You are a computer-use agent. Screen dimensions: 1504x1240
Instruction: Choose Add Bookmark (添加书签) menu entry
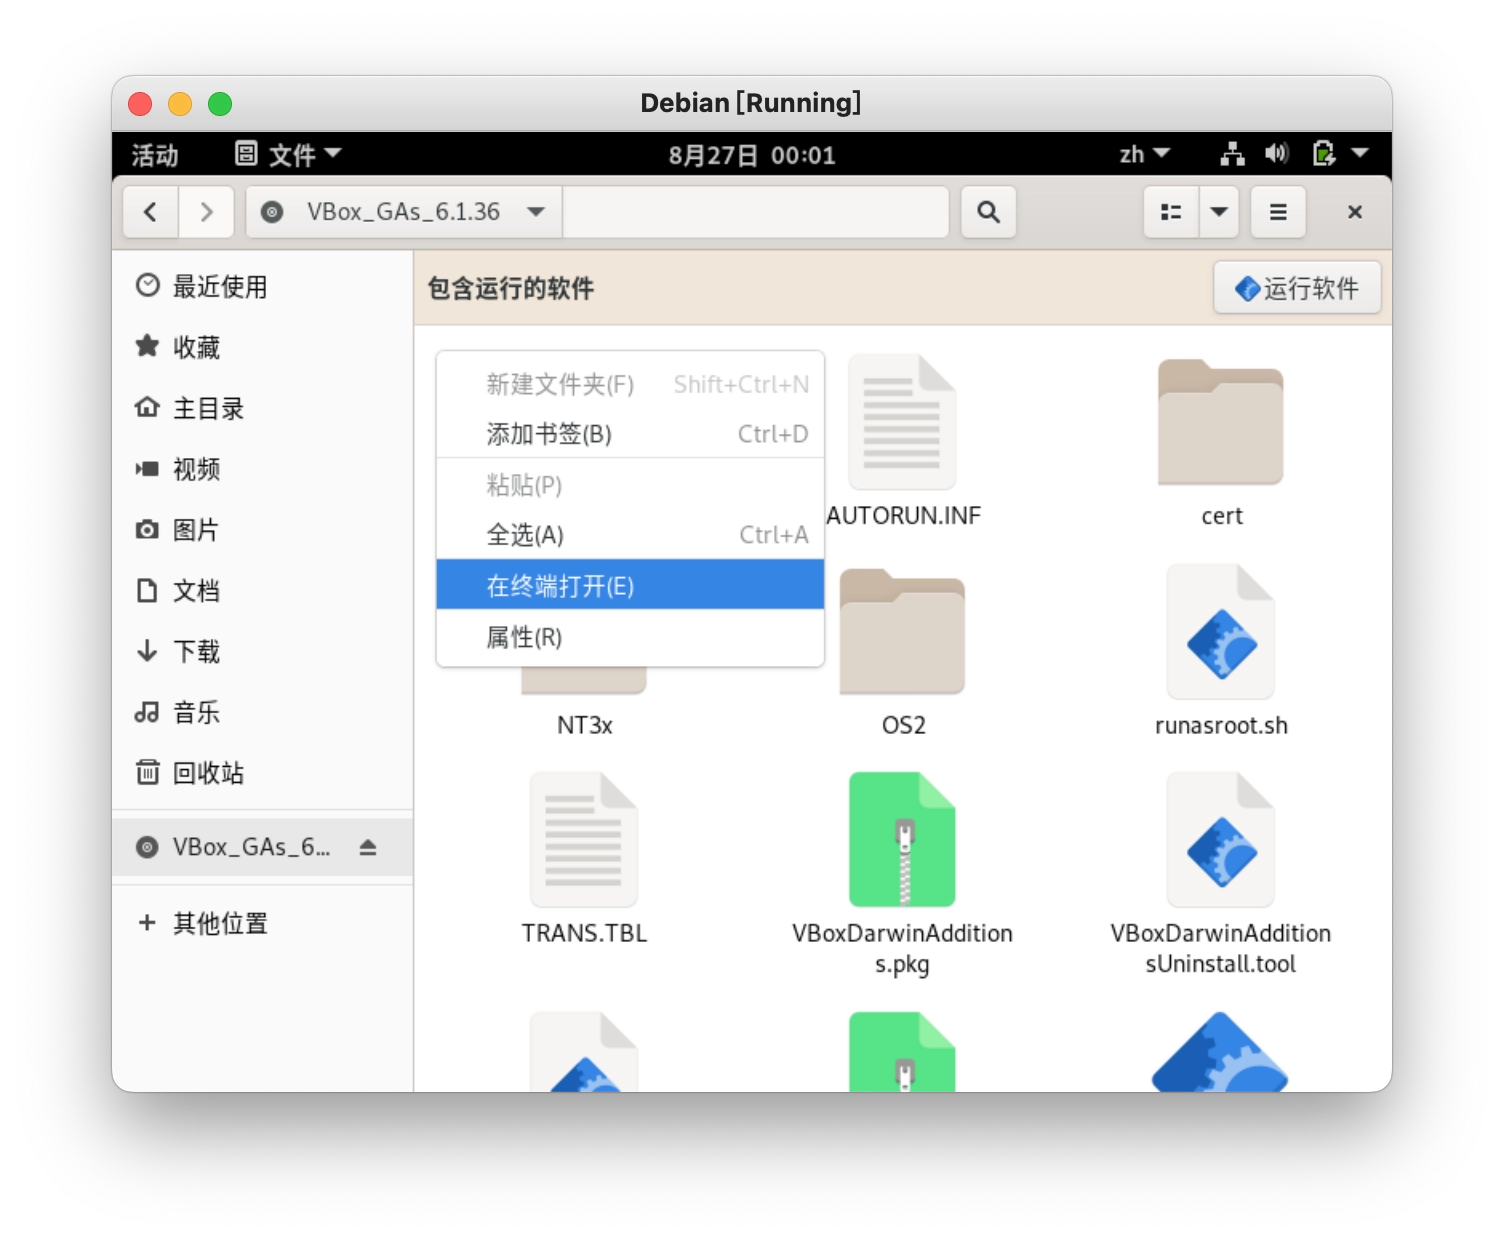[630, 434]
